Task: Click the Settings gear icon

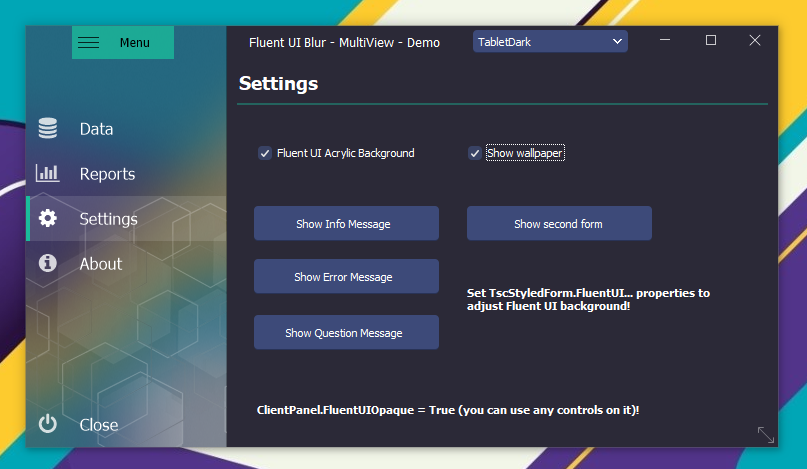Action: click(x=48, y=218)
